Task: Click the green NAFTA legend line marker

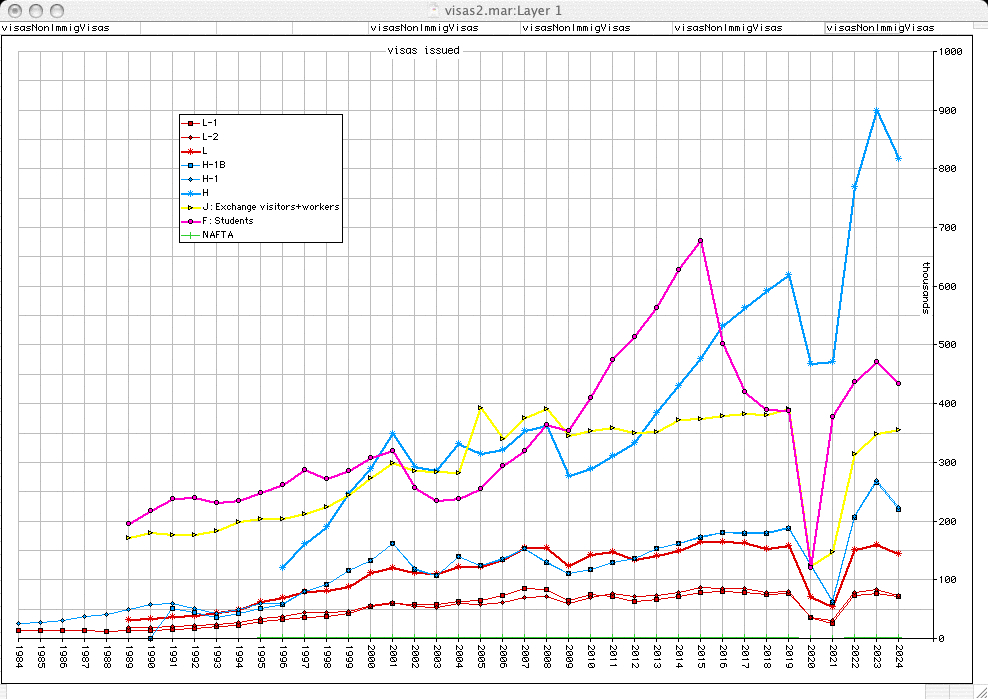Action: pos(190,234)
